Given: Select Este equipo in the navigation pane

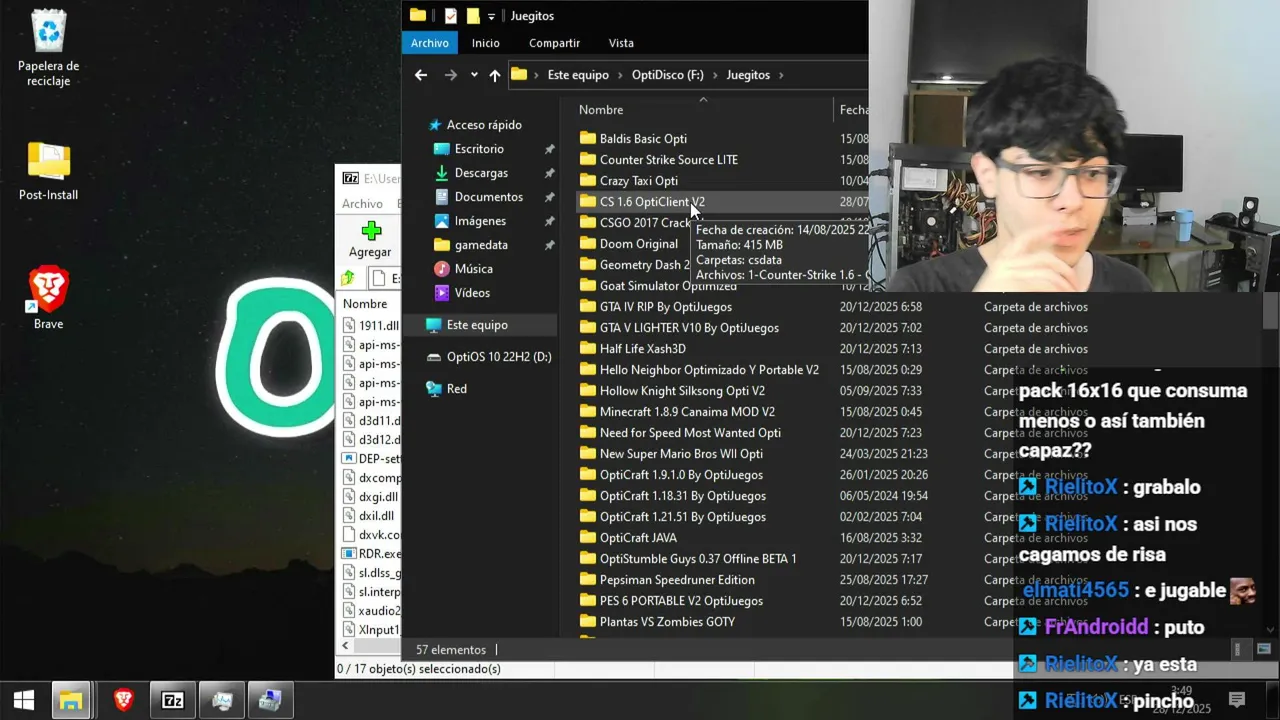Looking at the screenshot, I should click(x=477, y=325).
